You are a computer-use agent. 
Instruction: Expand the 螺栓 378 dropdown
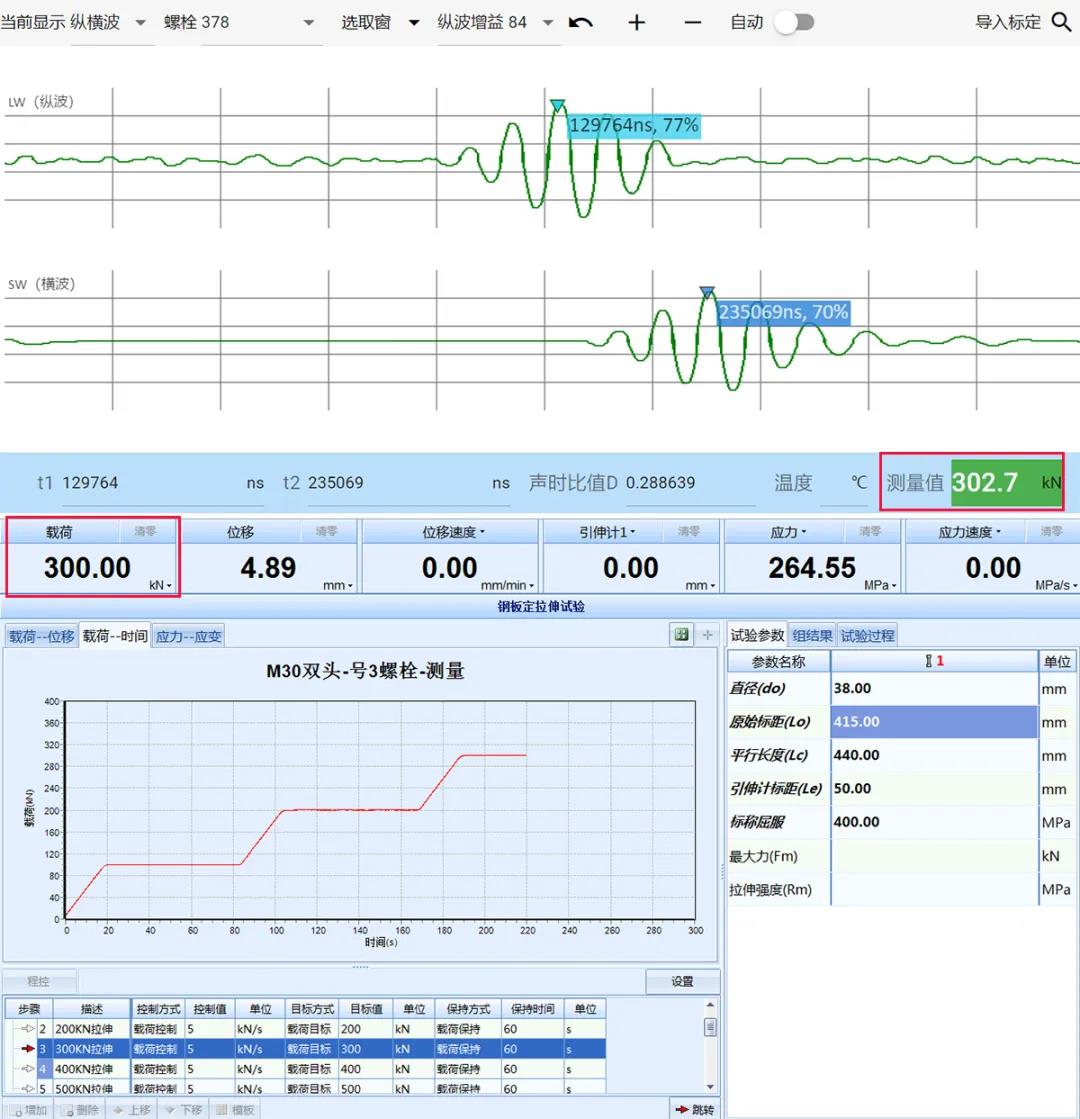point(308,22)
